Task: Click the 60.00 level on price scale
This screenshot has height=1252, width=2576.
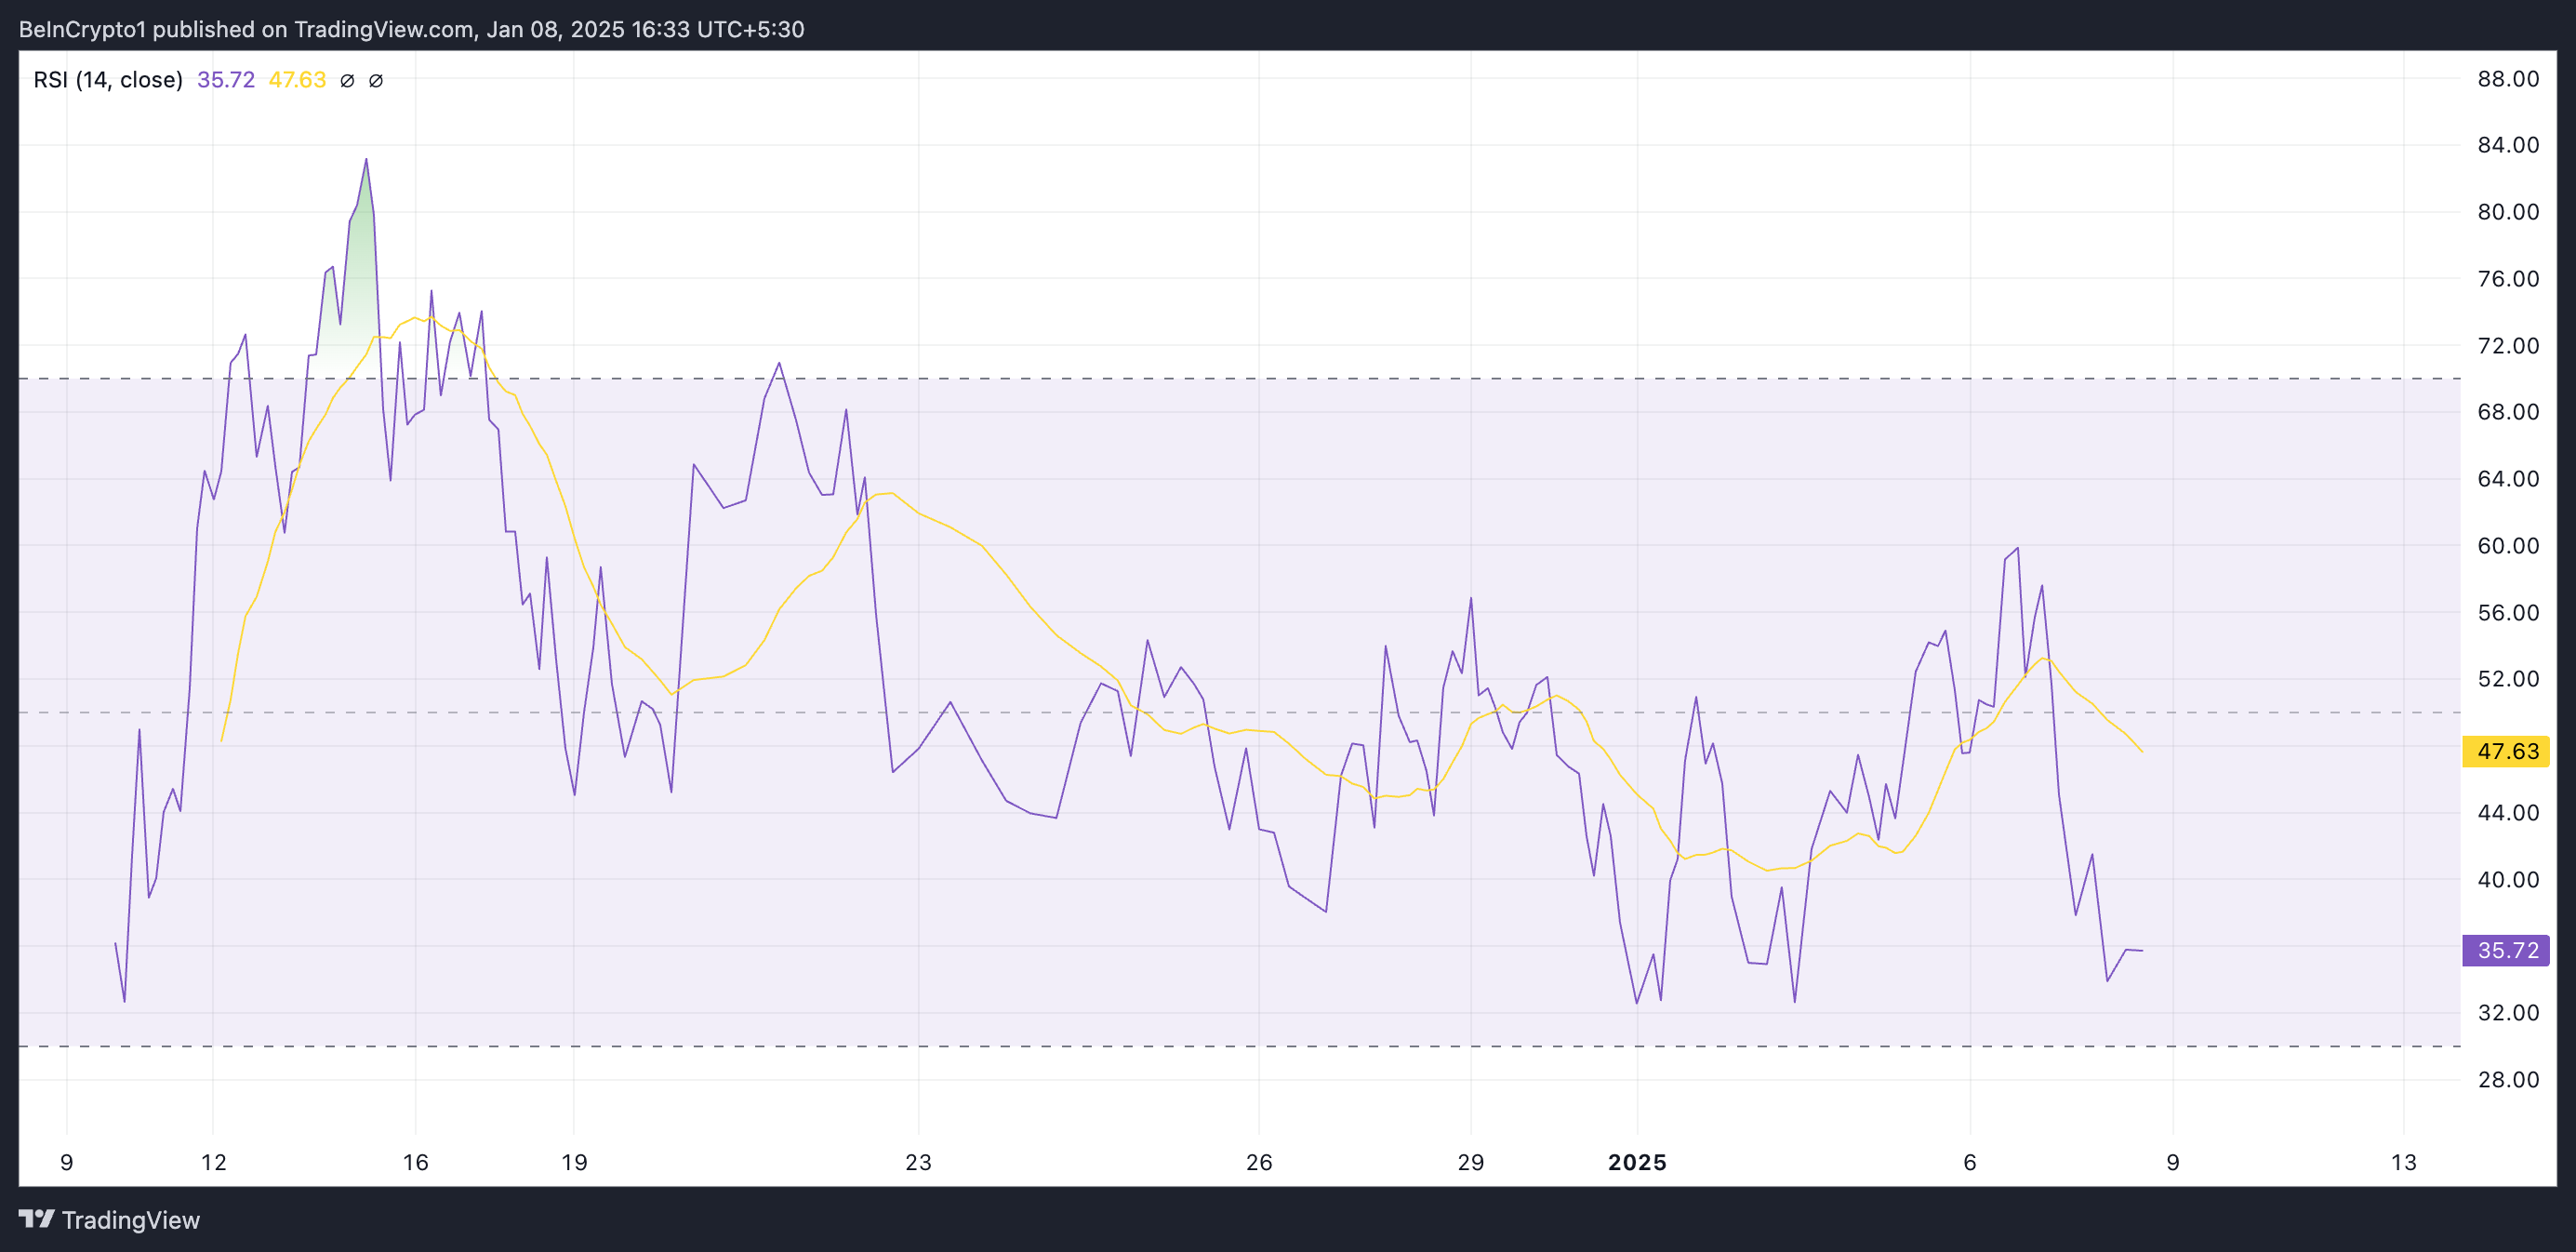Action: pyautogui.click(x=2508, y=546)
